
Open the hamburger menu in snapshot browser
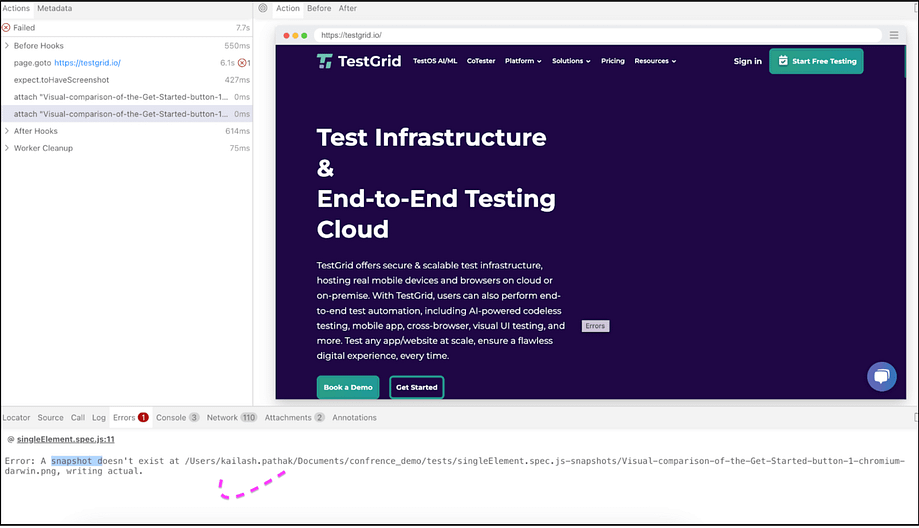(x=894, y=35)
